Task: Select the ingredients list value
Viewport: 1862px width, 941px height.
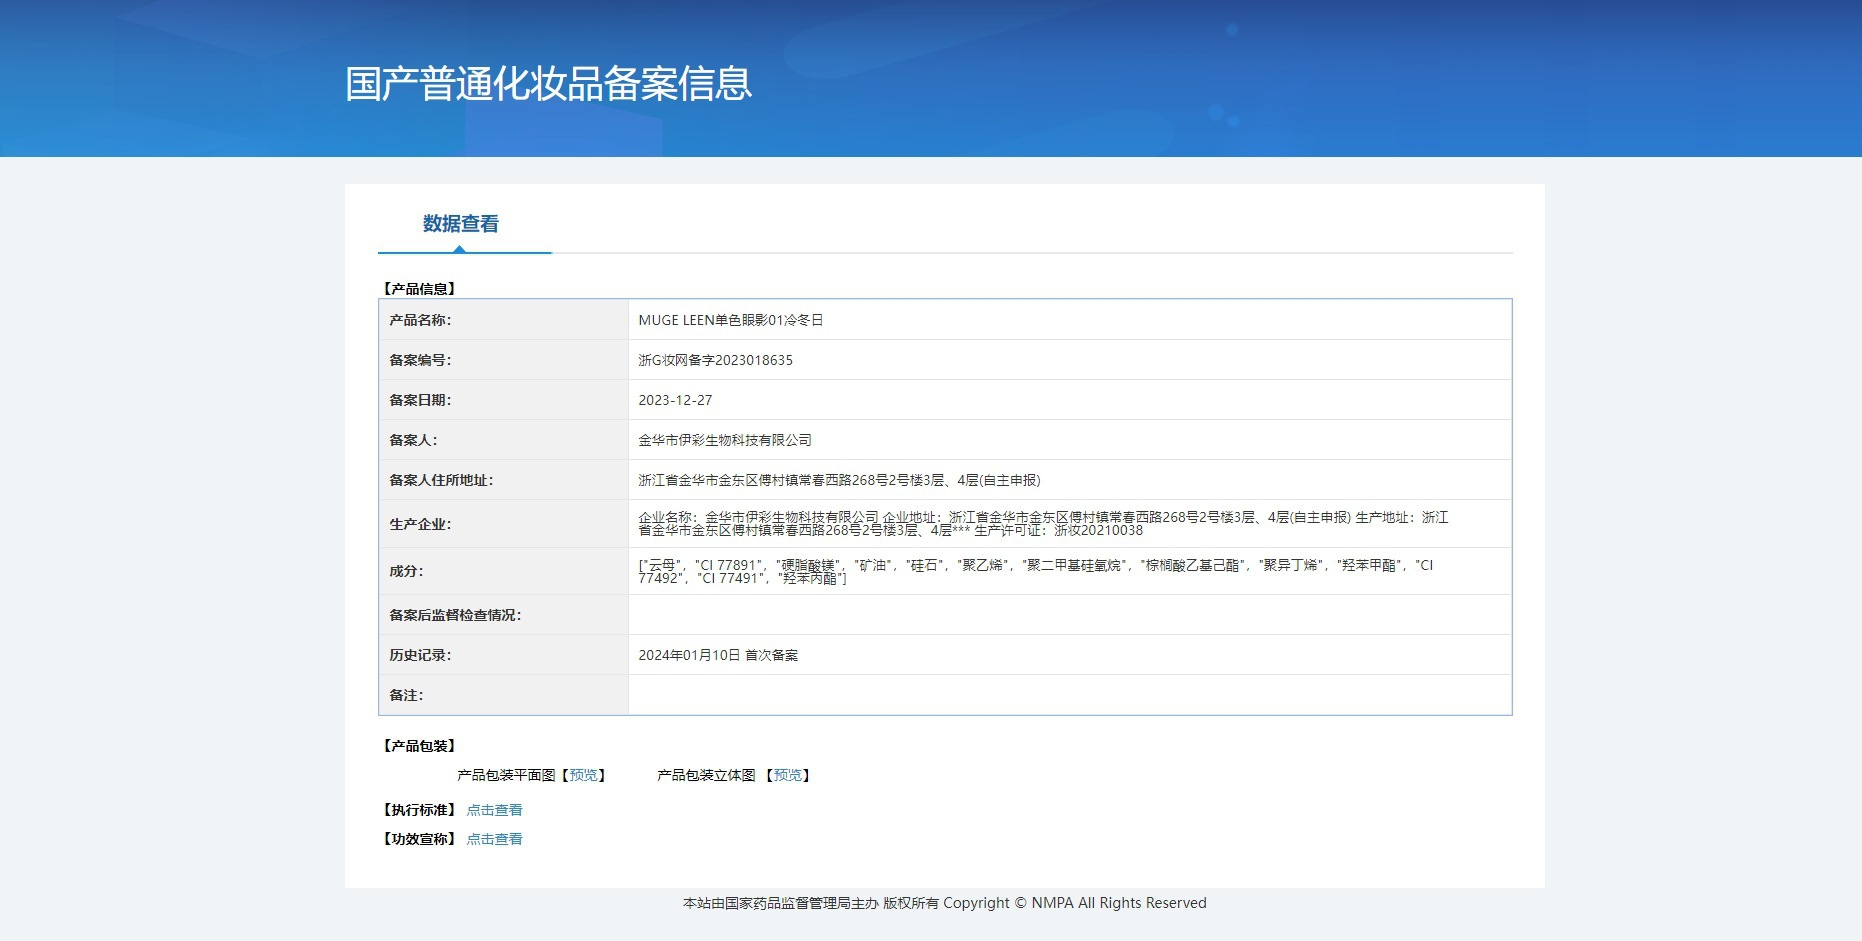Action: coord(1036,571)
